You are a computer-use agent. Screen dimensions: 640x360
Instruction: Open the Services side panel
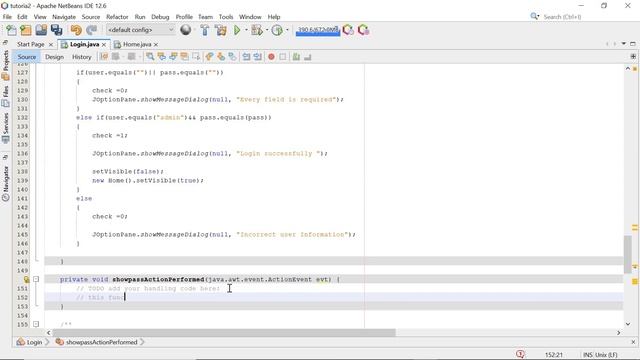click(6, 128)
